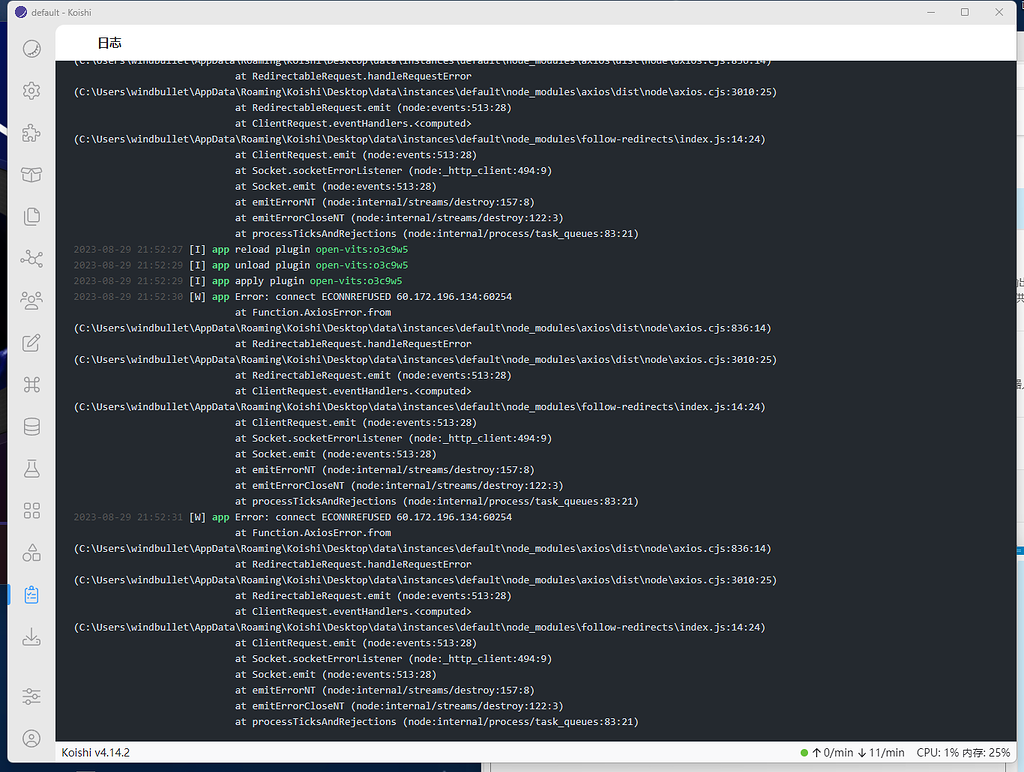Viewport: 1024px width, 772px height.
Task: Open the database cylinder icon
Action: point(31,426)
